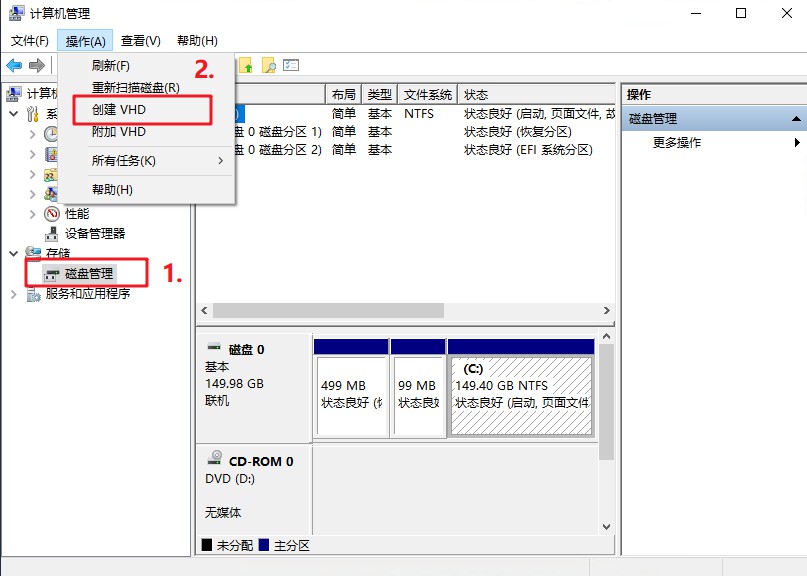Image resolution: width=807 pixels, height=576 pixels.
Task: Select 磁盘管理 in the tree
Action: coord(89,274)
